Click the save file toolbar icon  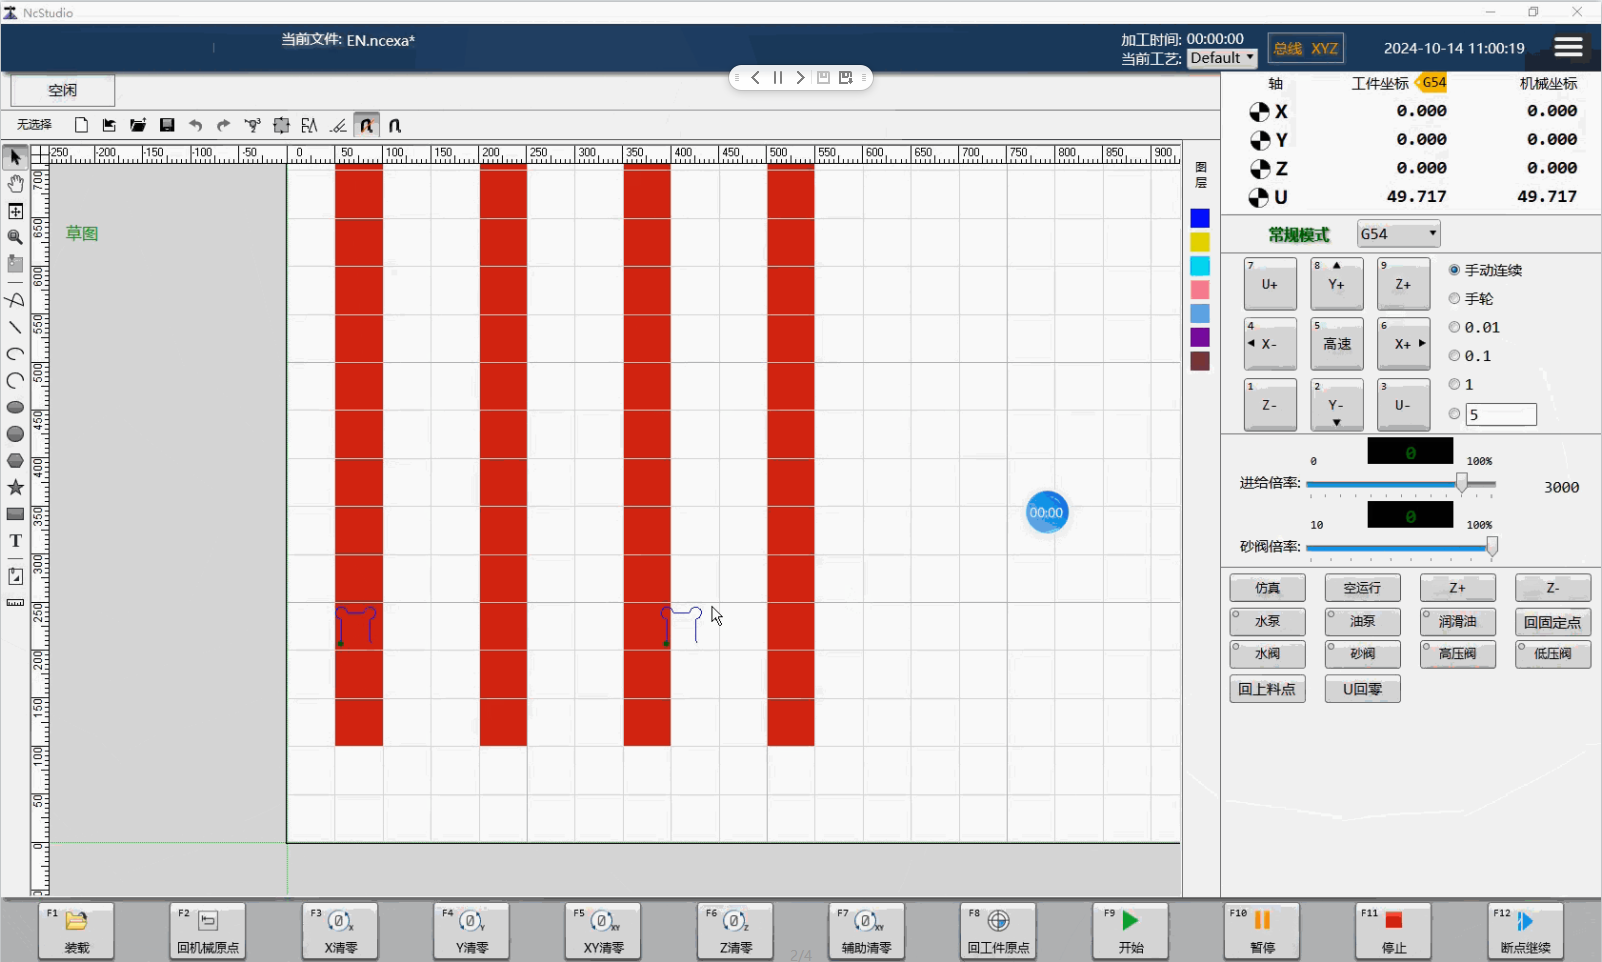click(x=167, y=125)
